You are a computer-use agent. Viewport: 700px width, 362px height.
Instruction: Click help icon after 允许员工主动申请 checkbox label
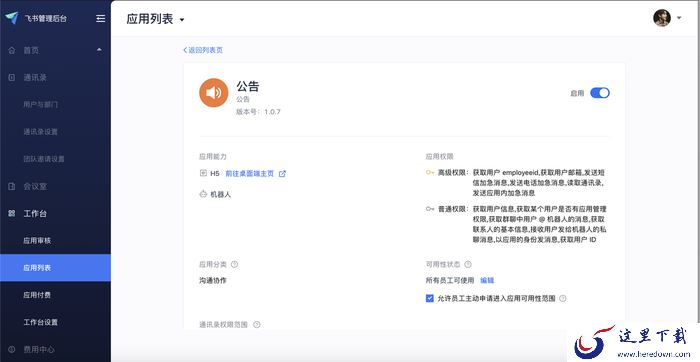click(x=562, y=298)
